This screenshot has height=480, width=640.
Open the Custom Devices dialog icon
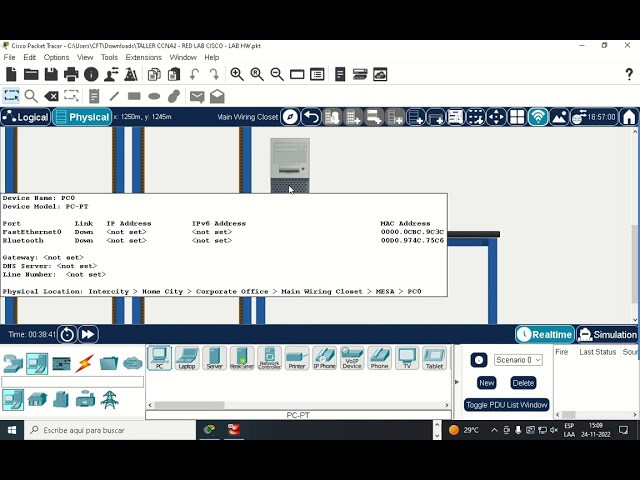pos(317,74)
